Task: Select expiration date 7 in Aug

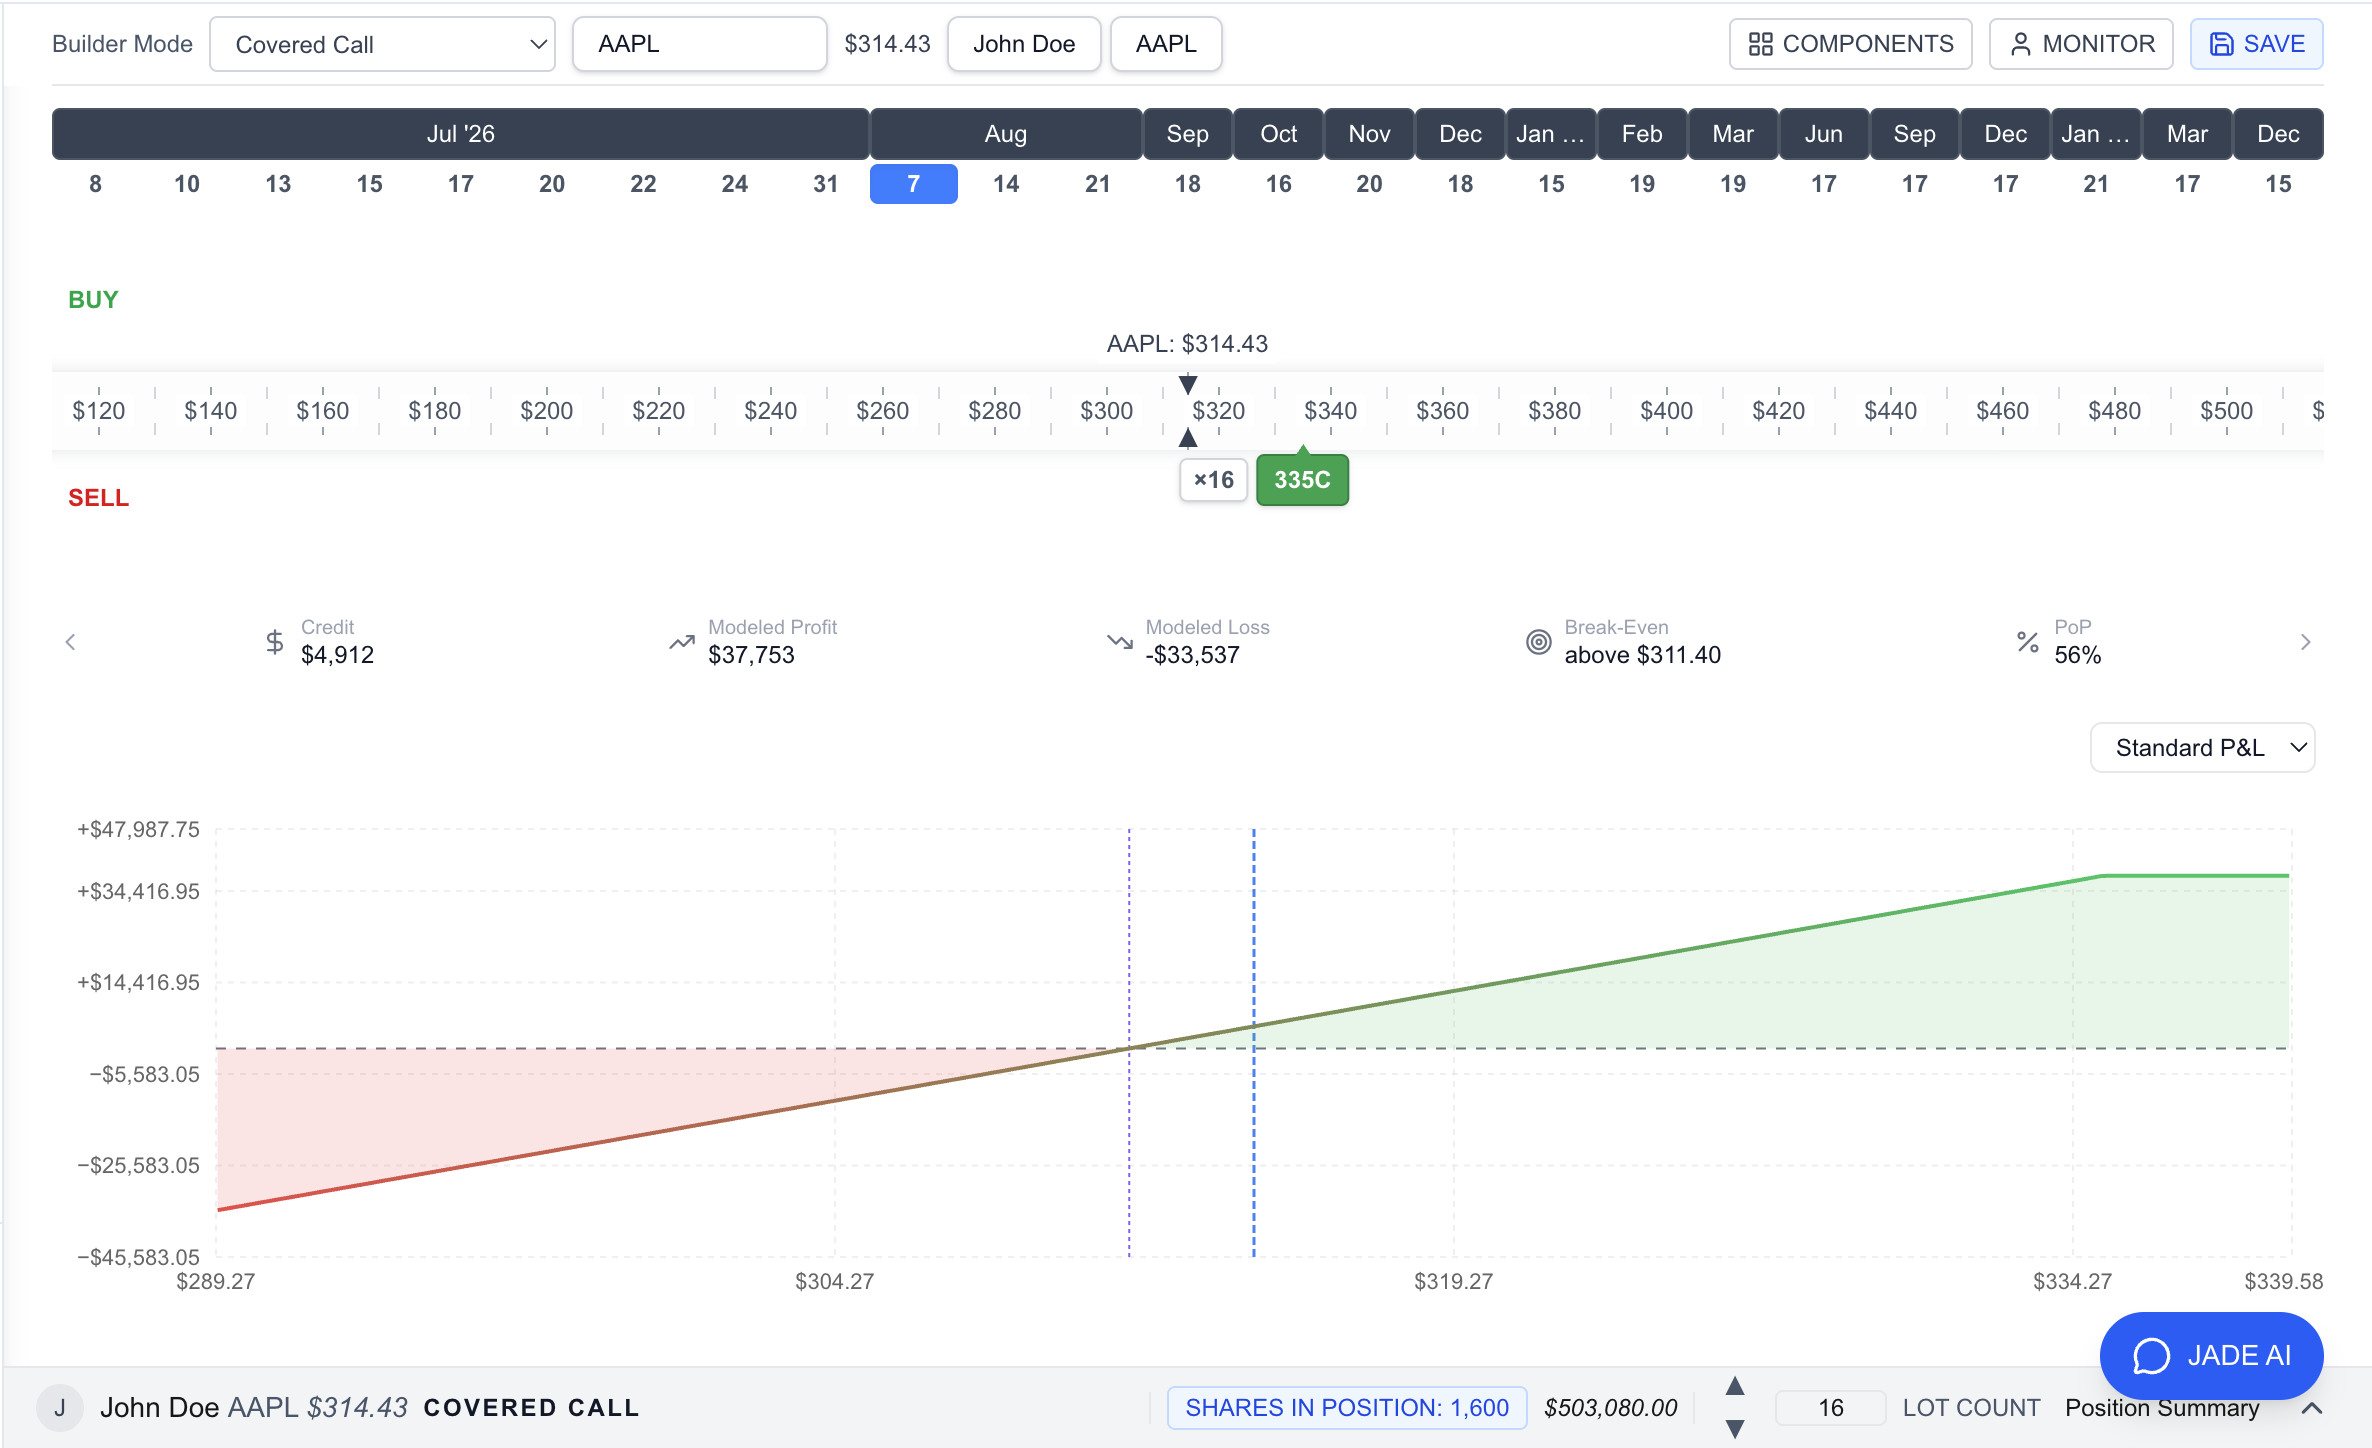Action: click(914, 184)
